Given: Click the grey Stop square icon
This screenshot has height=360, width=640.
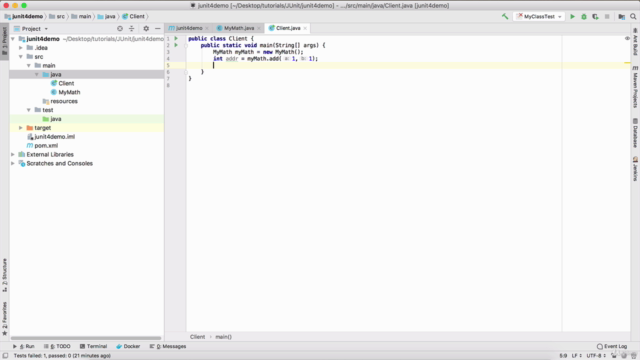Looking at the screenshot, I should pos(607,16).
